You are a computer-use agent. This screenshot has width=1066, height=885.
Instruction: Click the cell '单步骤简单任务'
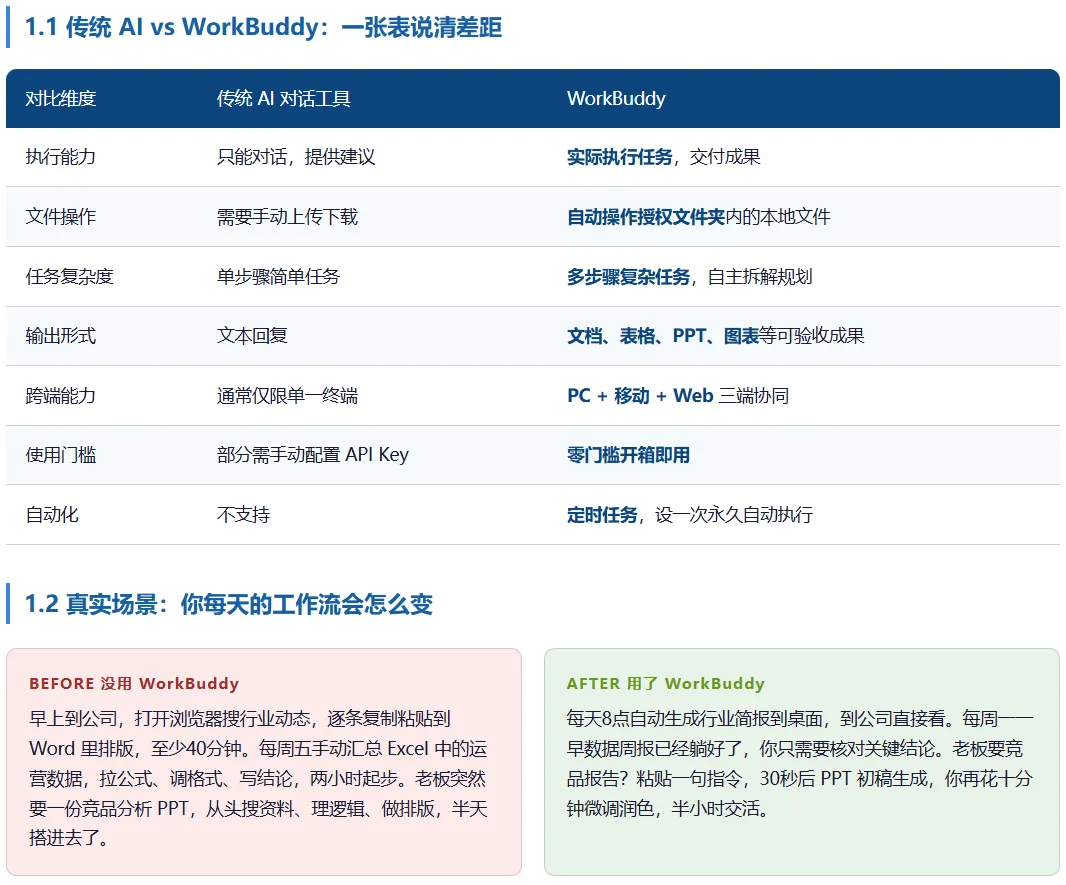point(278,277)
